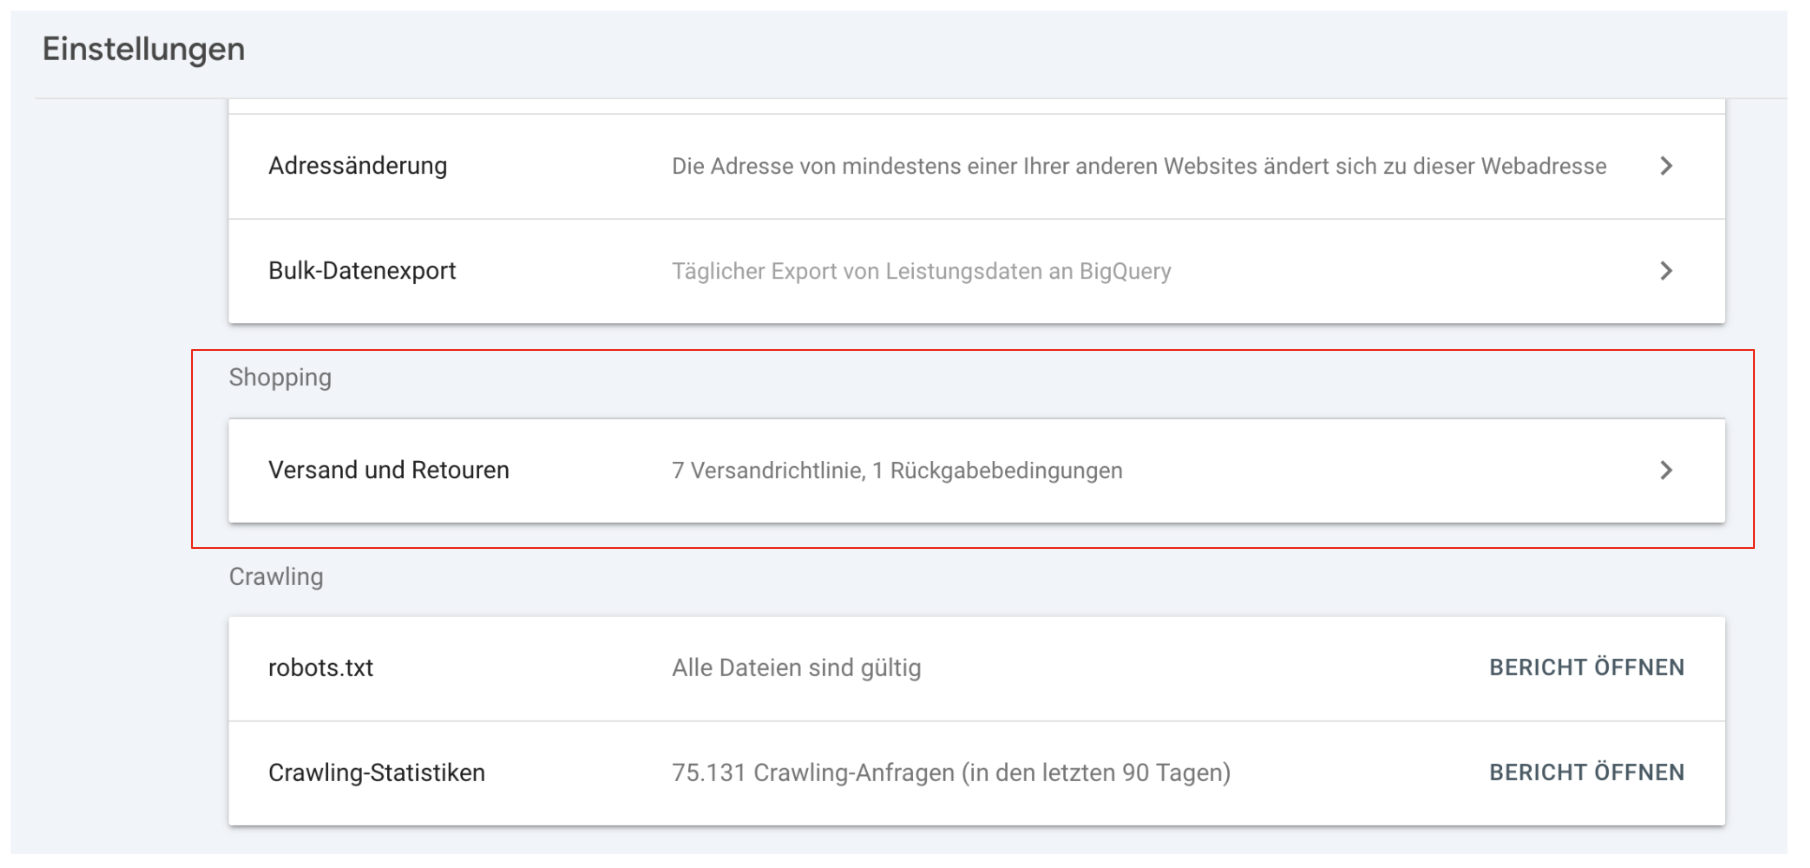Click the Adressänderung description about Webadresse

point(1139,166)
